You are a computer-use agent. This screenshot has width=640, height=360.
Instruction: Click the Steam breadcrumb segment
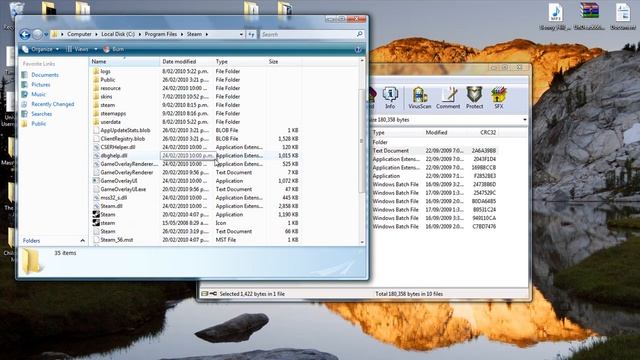click(x=194, y=34)
